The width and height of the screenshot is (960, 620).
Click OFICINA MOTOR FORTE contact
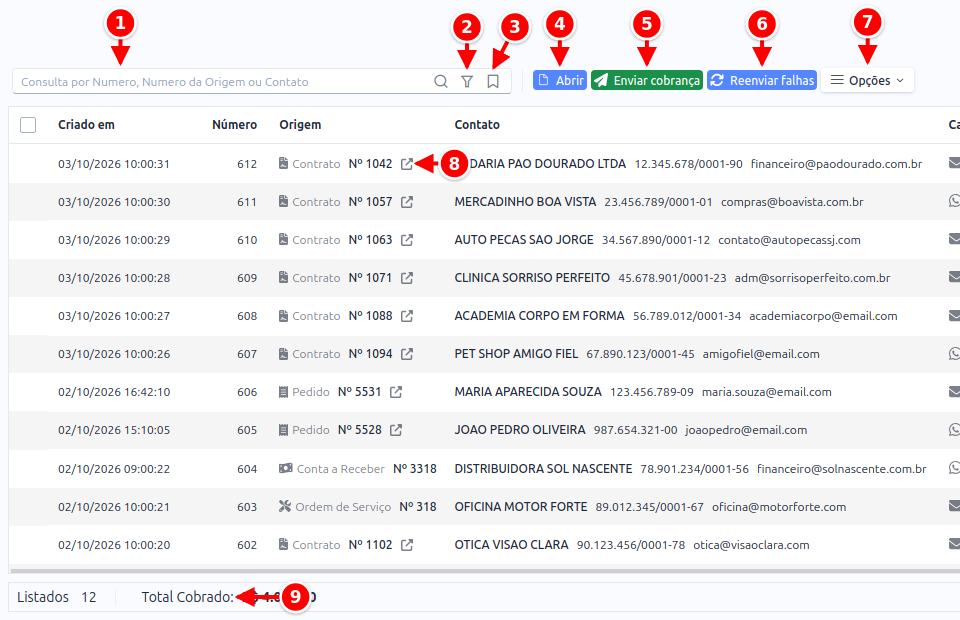point(520,507)
